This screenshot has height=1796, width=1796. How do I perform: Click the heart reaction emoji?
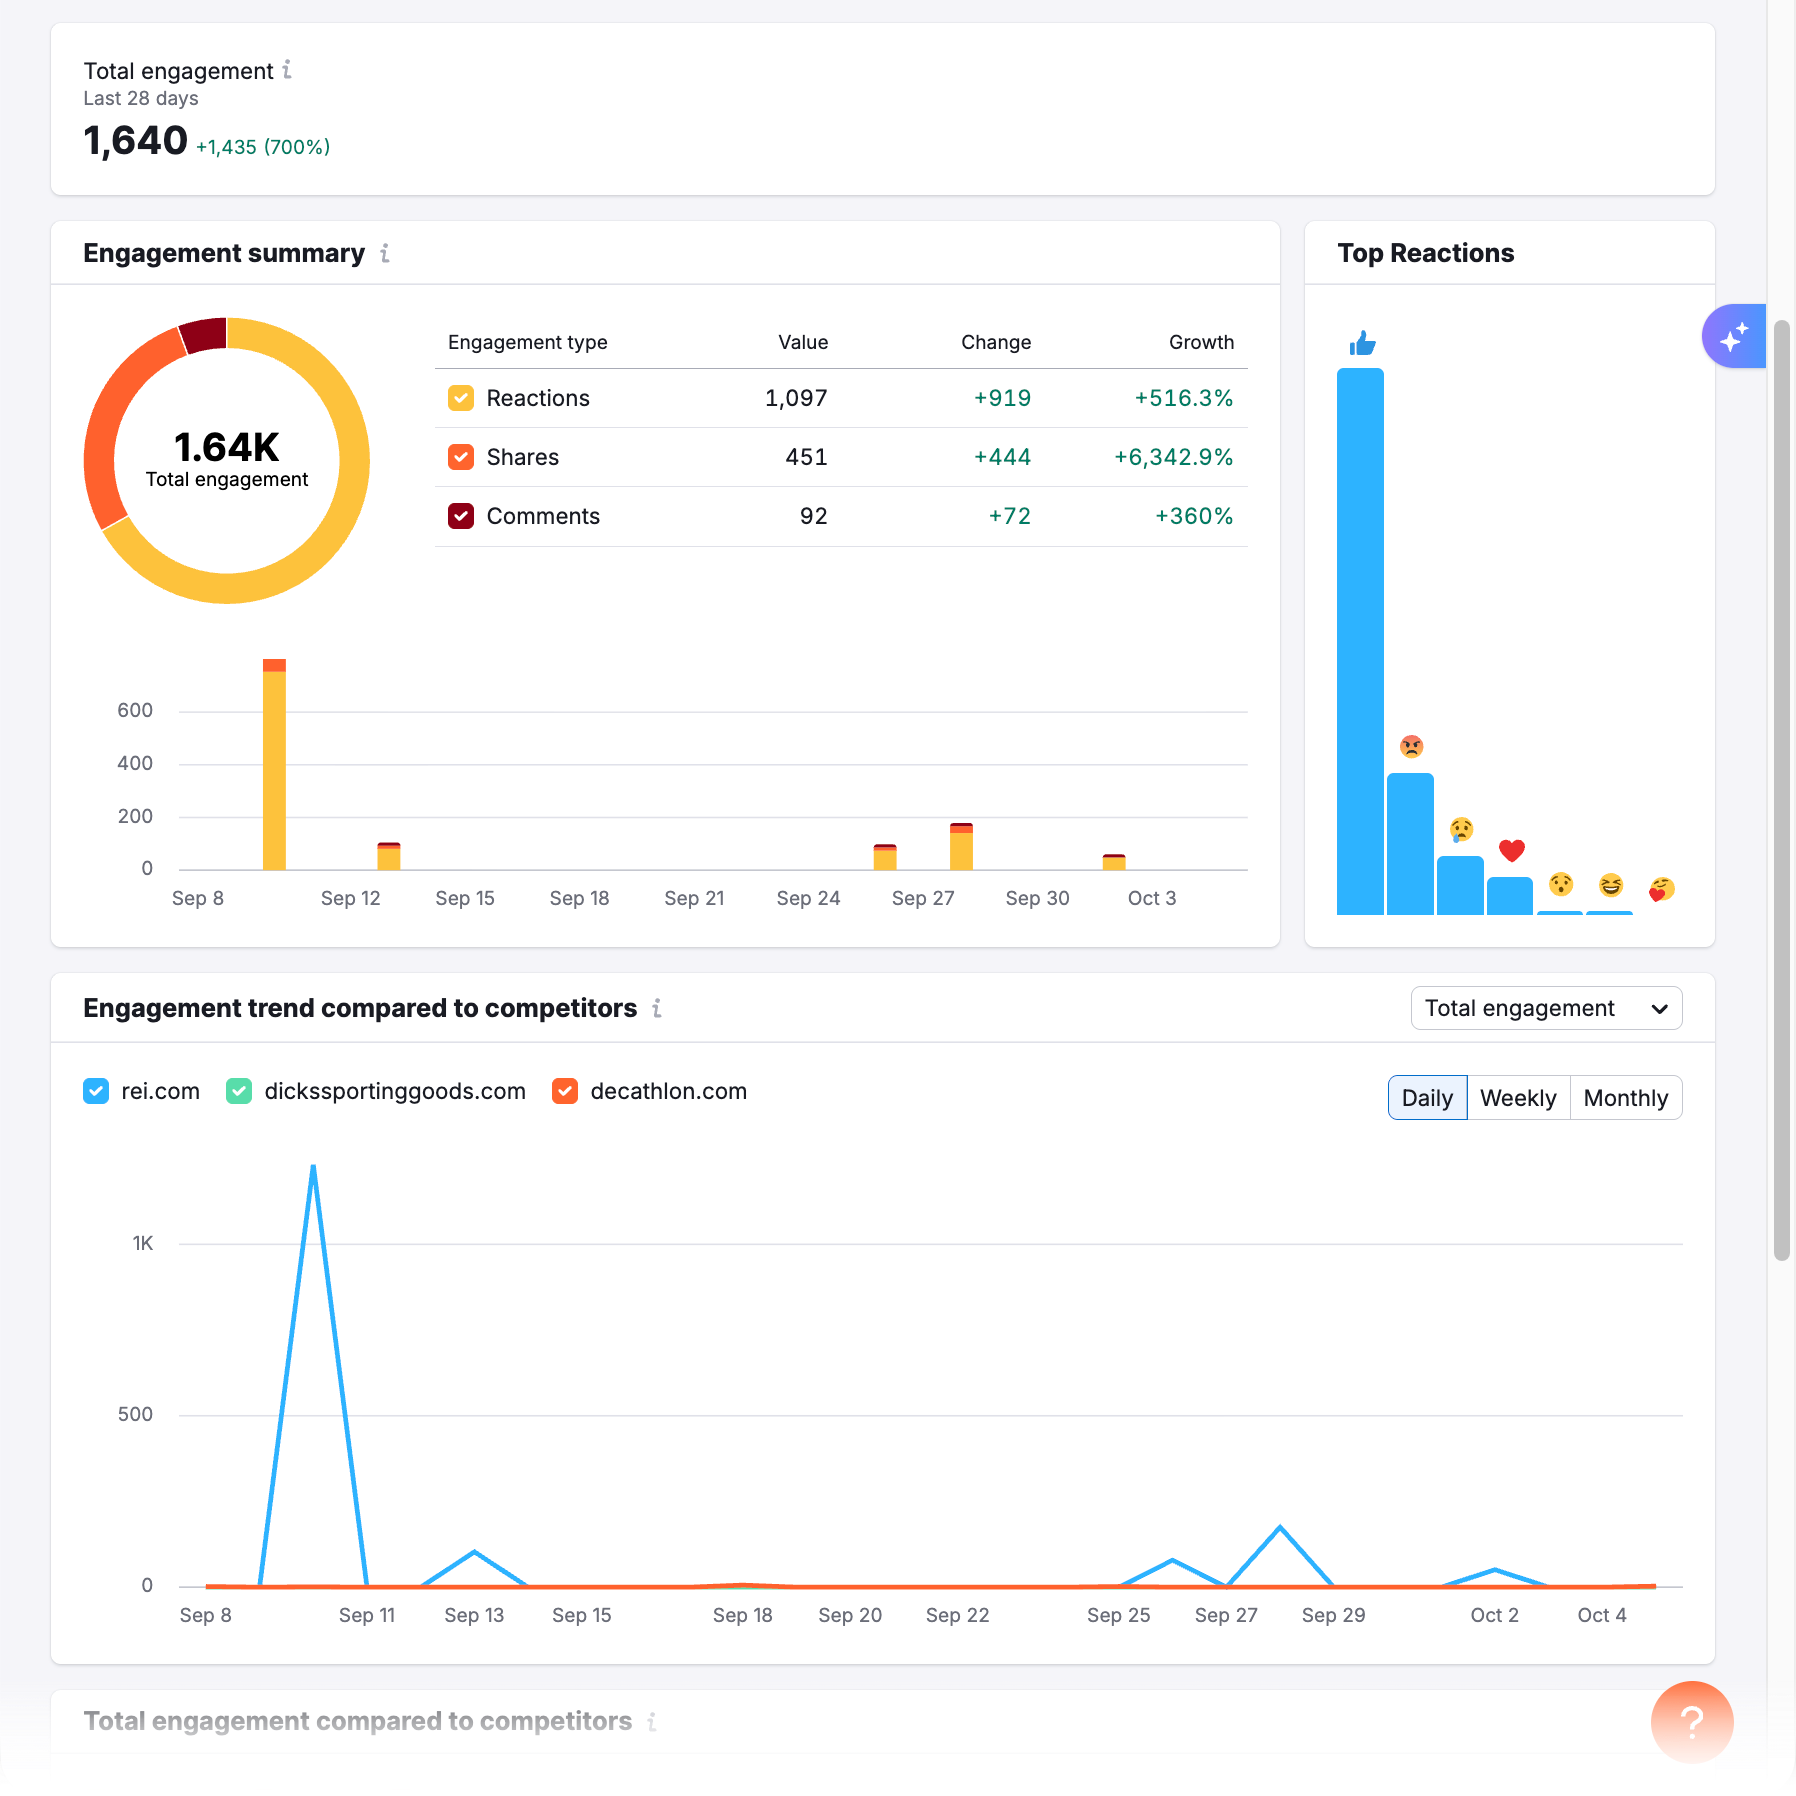[1512, 851]
